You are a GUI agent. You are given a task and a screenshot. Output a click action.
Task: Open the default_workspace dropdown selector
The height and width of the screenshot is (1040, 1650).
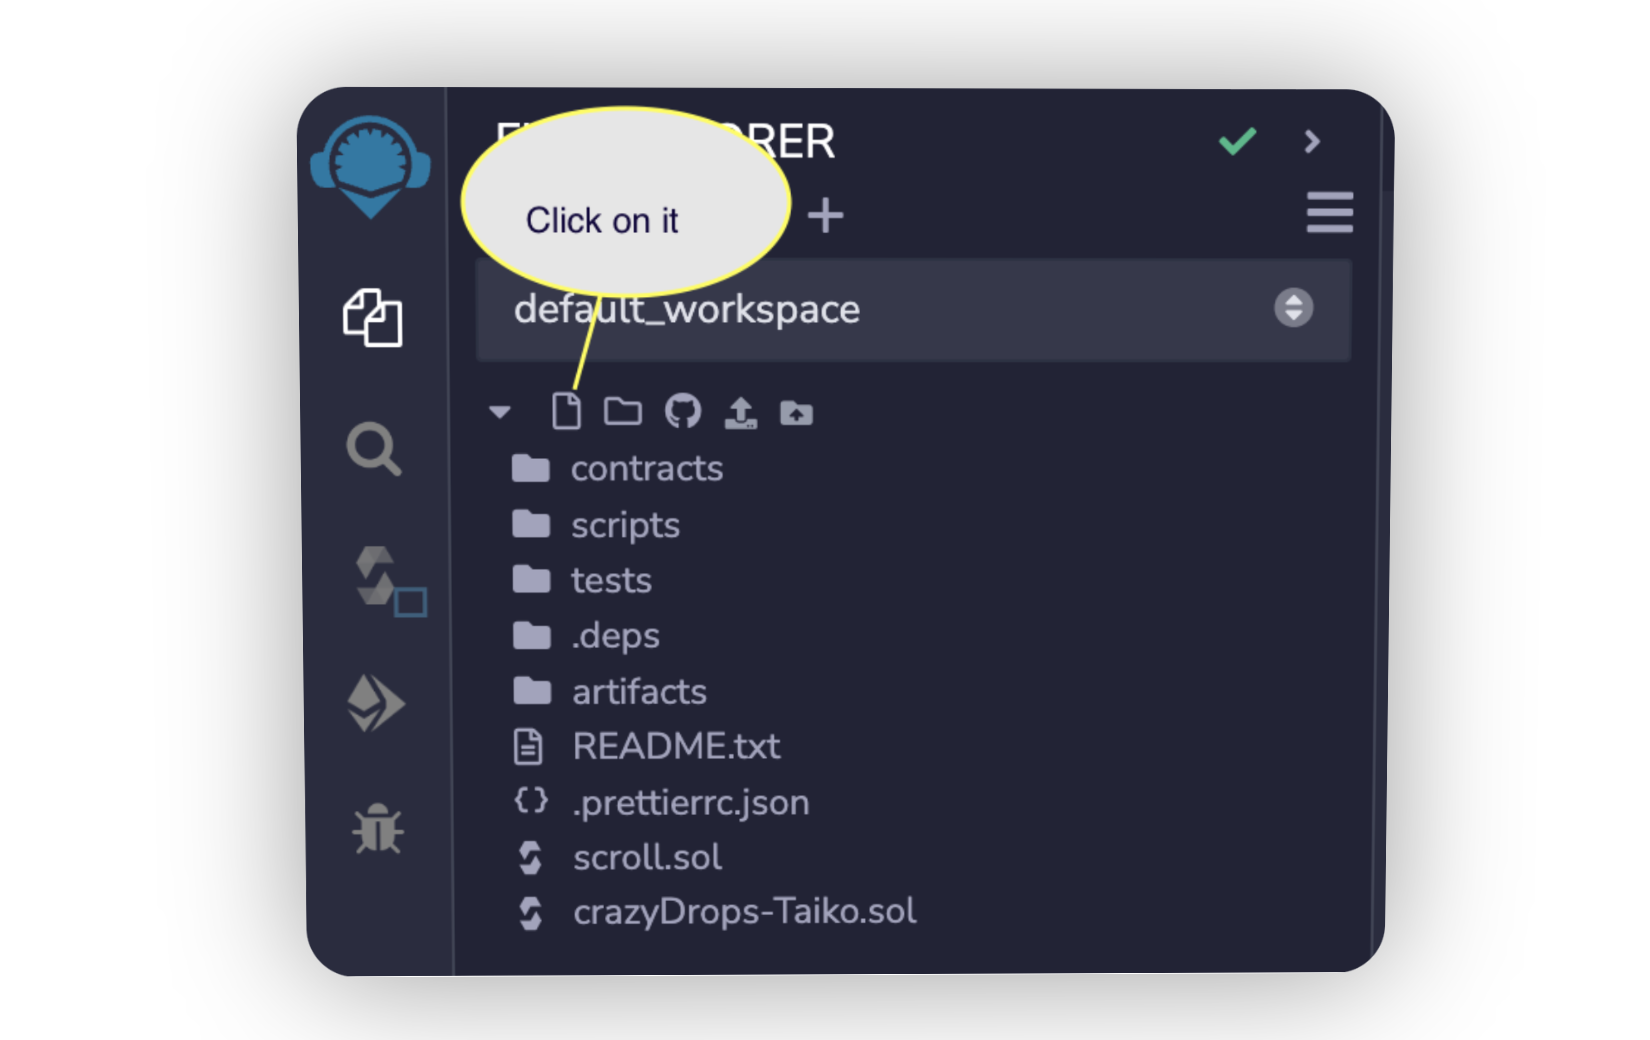pyautogui.click(x=913, y=309)
